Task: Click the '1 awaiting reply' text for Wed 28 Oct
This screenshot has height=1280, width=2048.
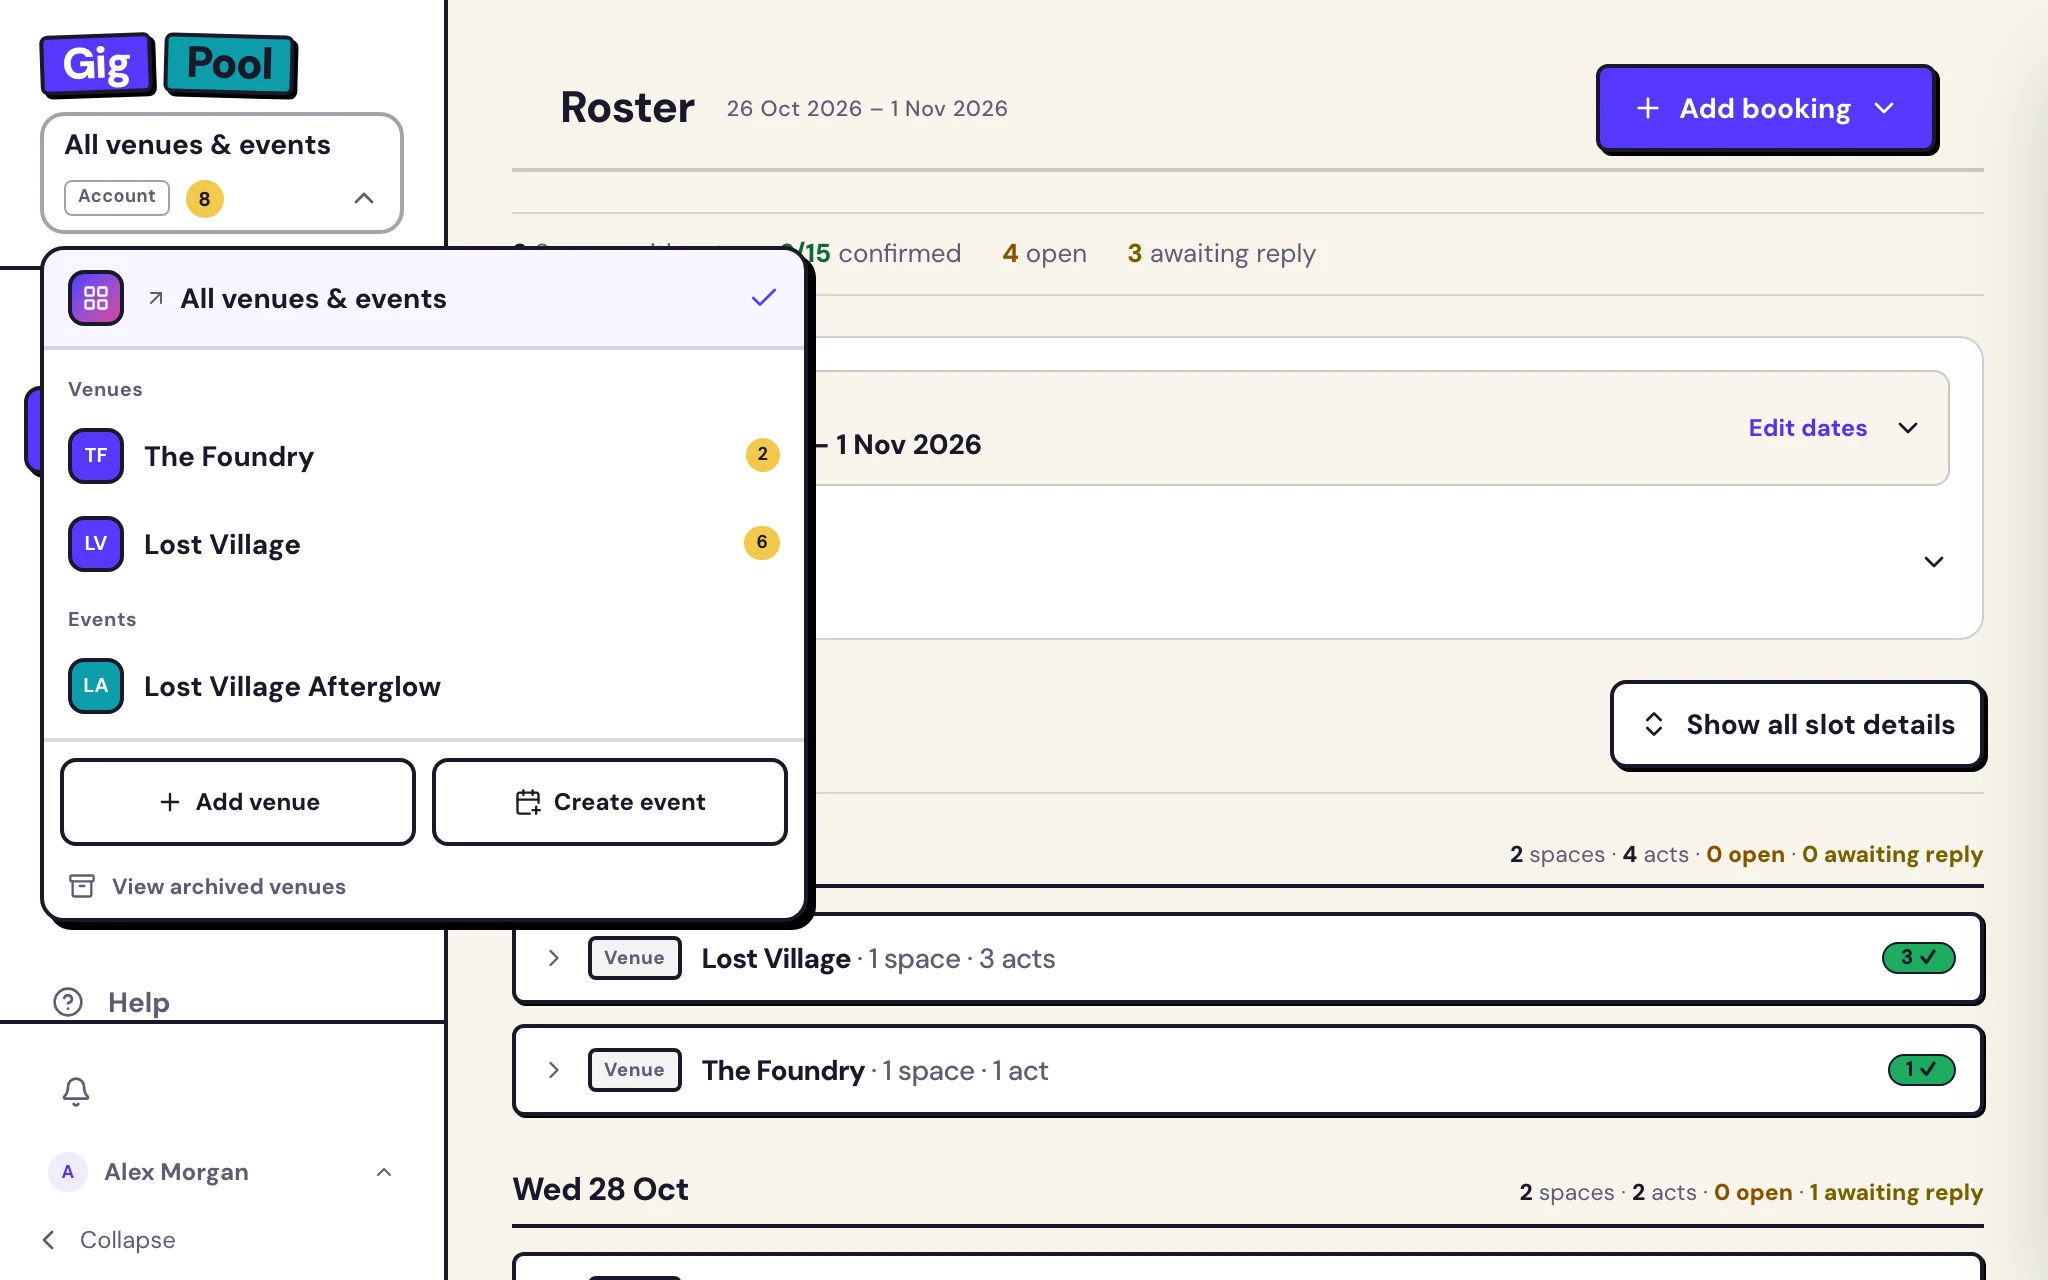Action: (x=1896, y=1192)
